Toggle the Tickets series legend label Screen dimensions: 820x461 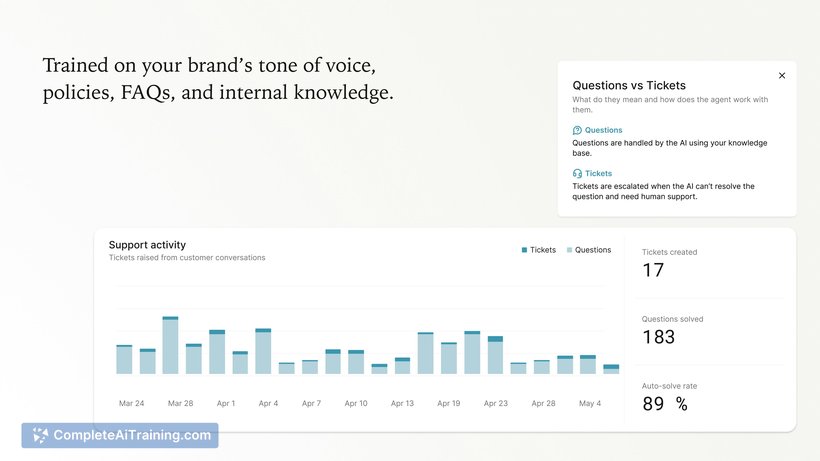[x=543, y=250]
